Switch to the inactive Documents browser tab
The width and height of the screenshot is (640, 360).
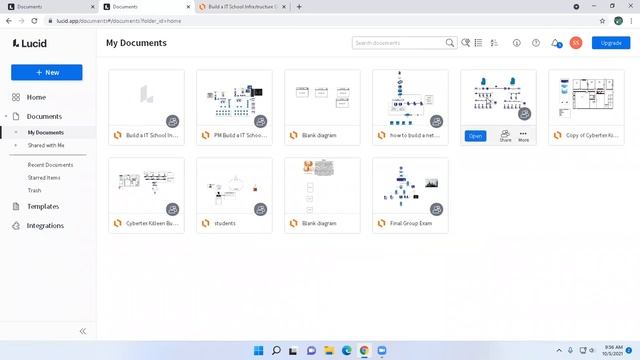click(x=51, y=7)
